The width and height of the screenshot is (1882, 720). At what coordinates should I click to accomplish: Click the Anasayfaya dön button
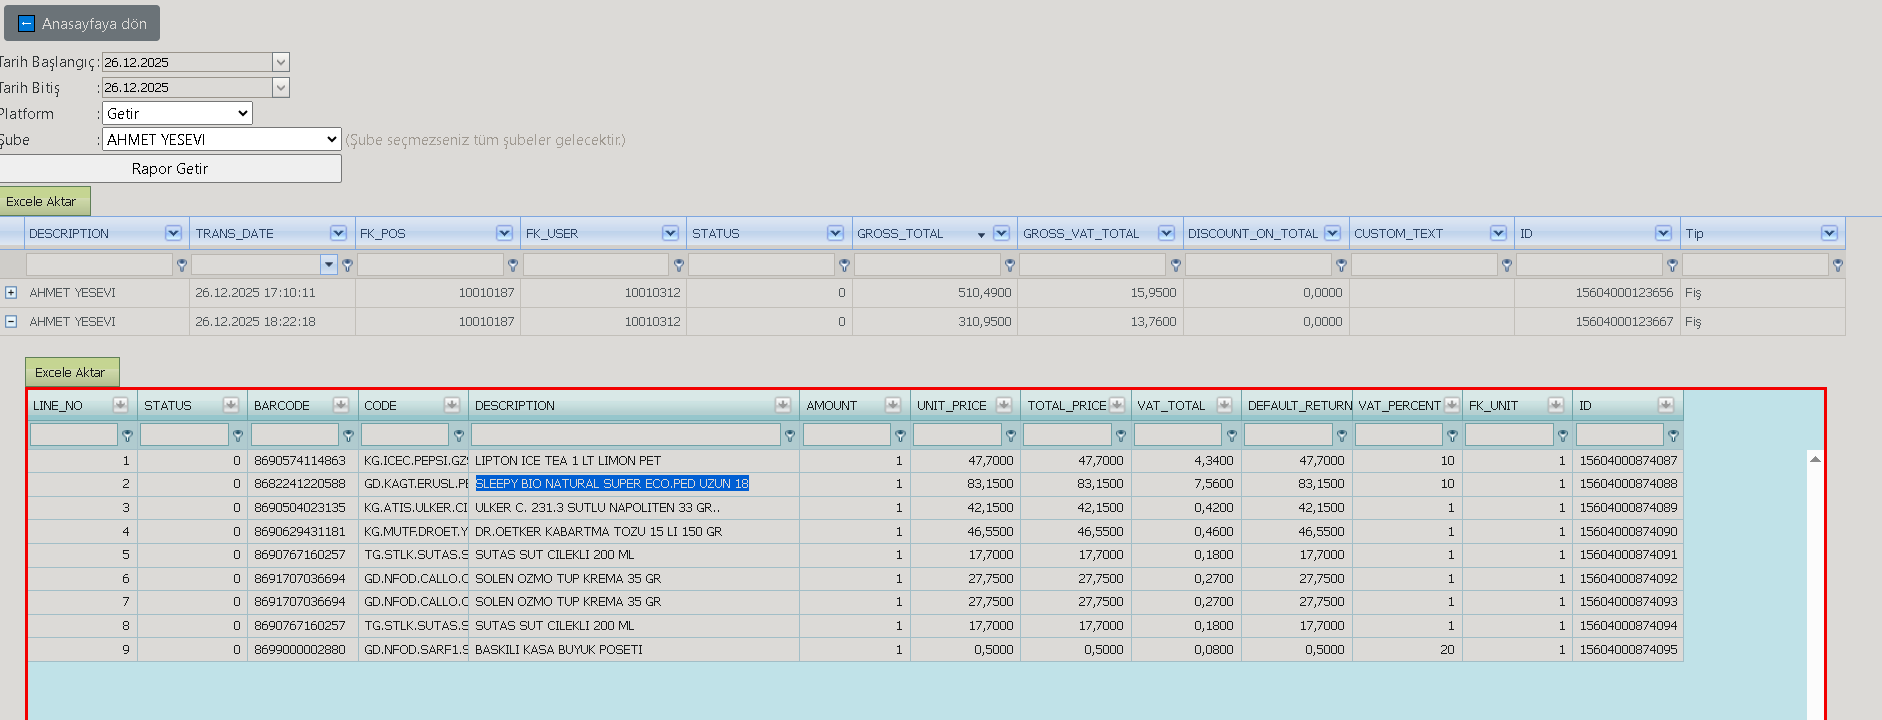pos(82,24)
